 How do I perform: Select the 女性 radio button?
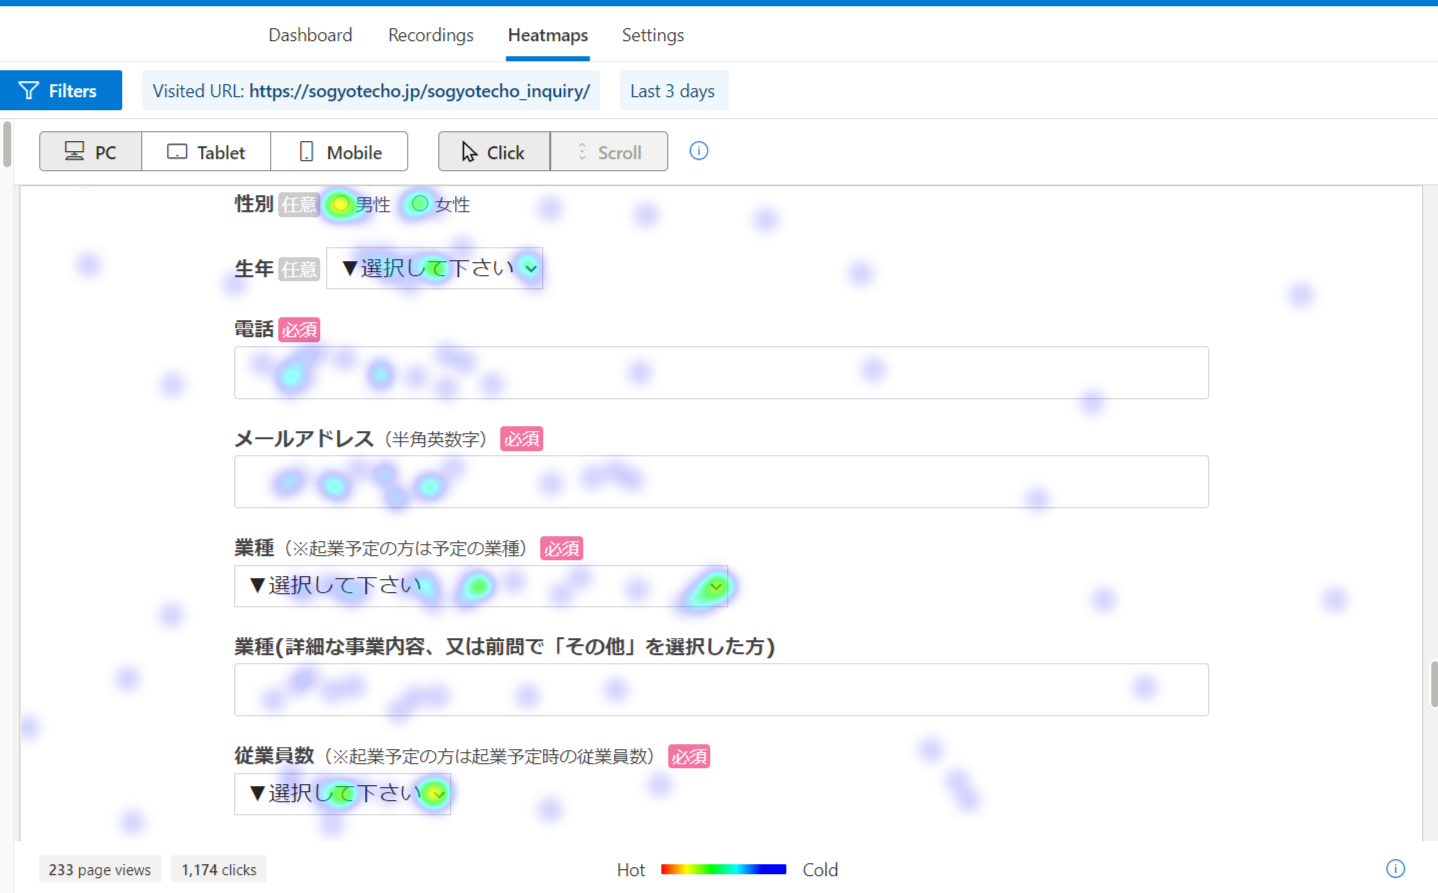click(420, 204)
